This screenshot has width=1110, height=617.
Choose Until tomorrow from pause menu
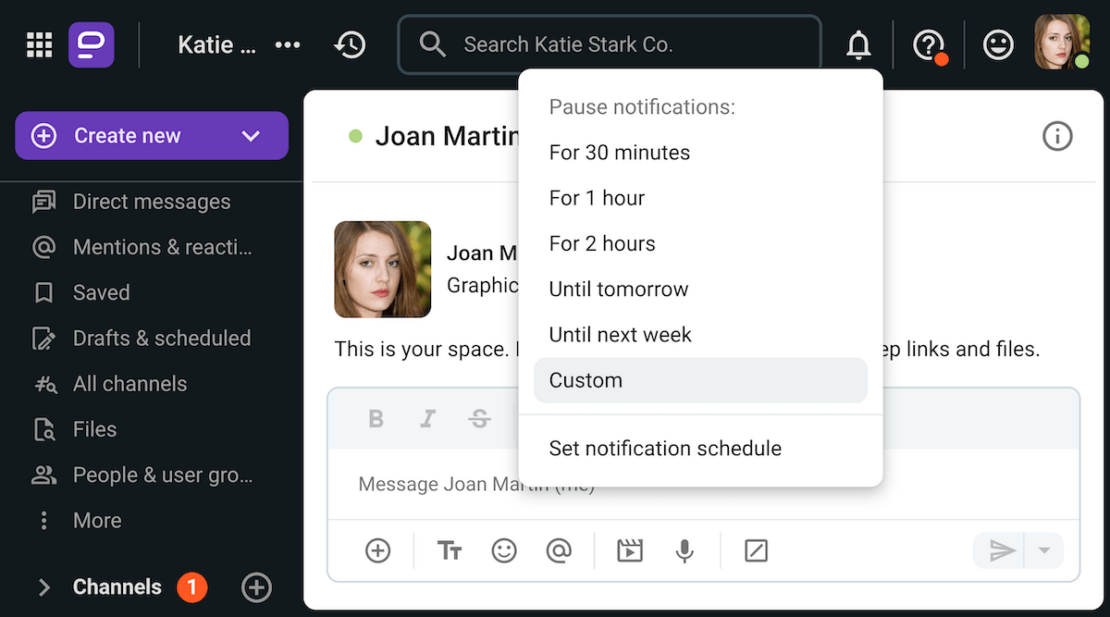pyautogui.click(x=618, y=289)
